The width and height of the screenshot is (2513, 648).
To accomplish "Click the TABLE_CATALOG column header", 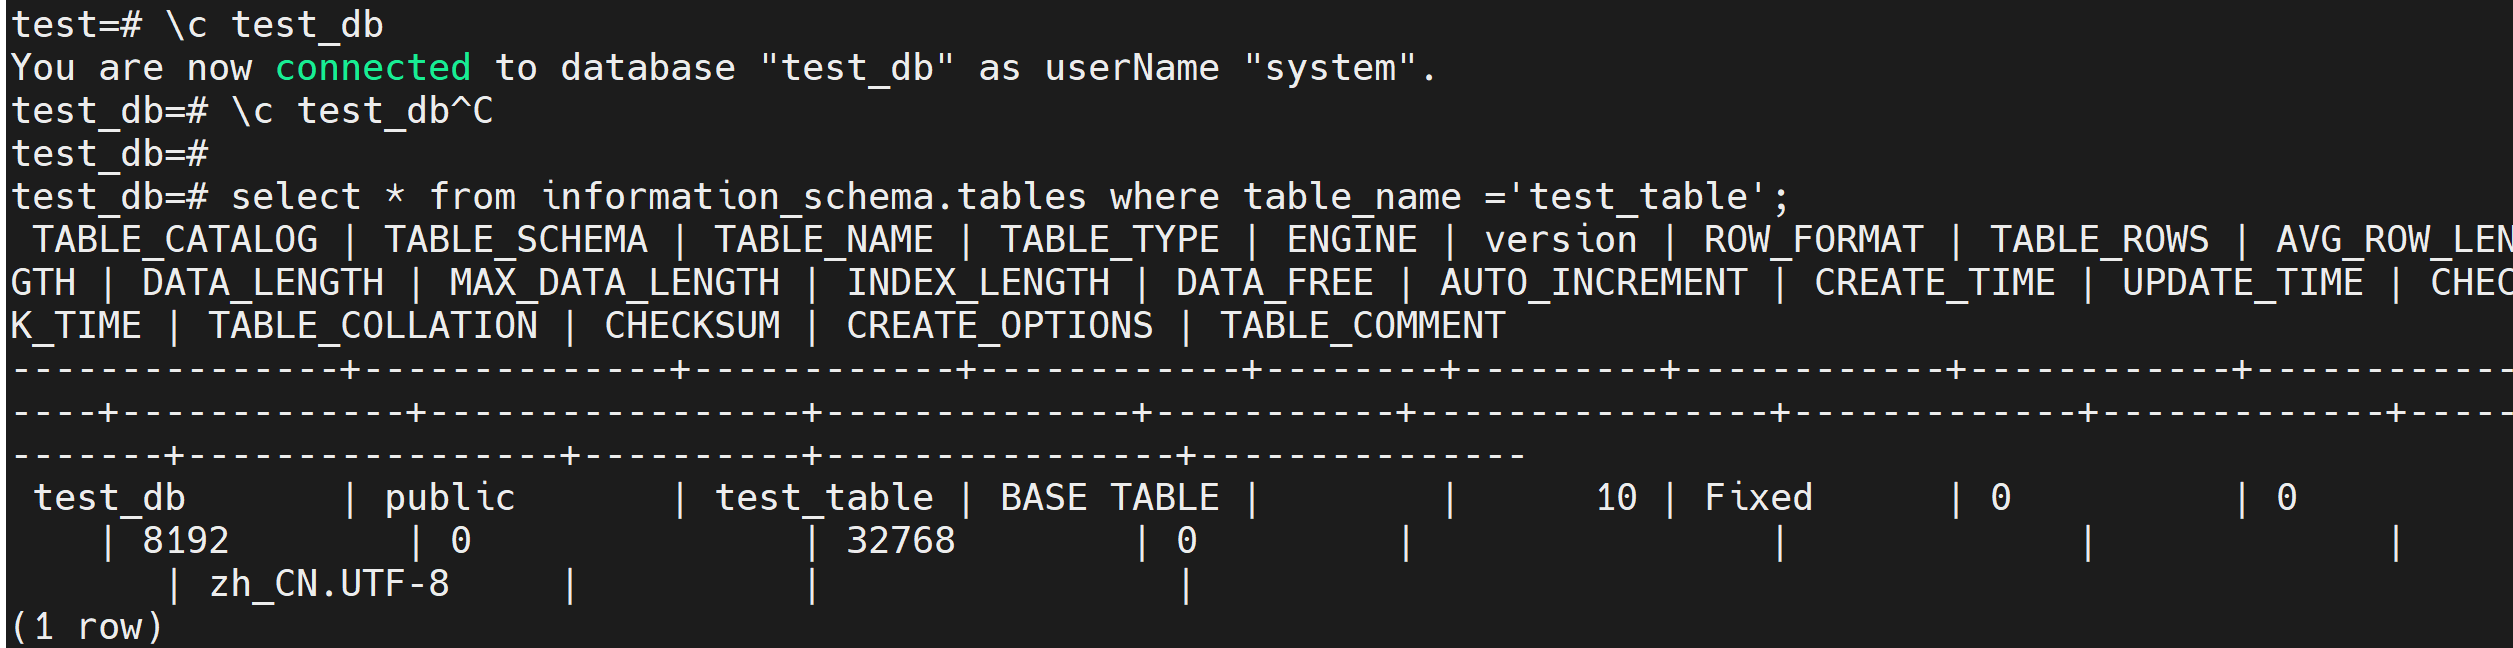I will point(175,240).
